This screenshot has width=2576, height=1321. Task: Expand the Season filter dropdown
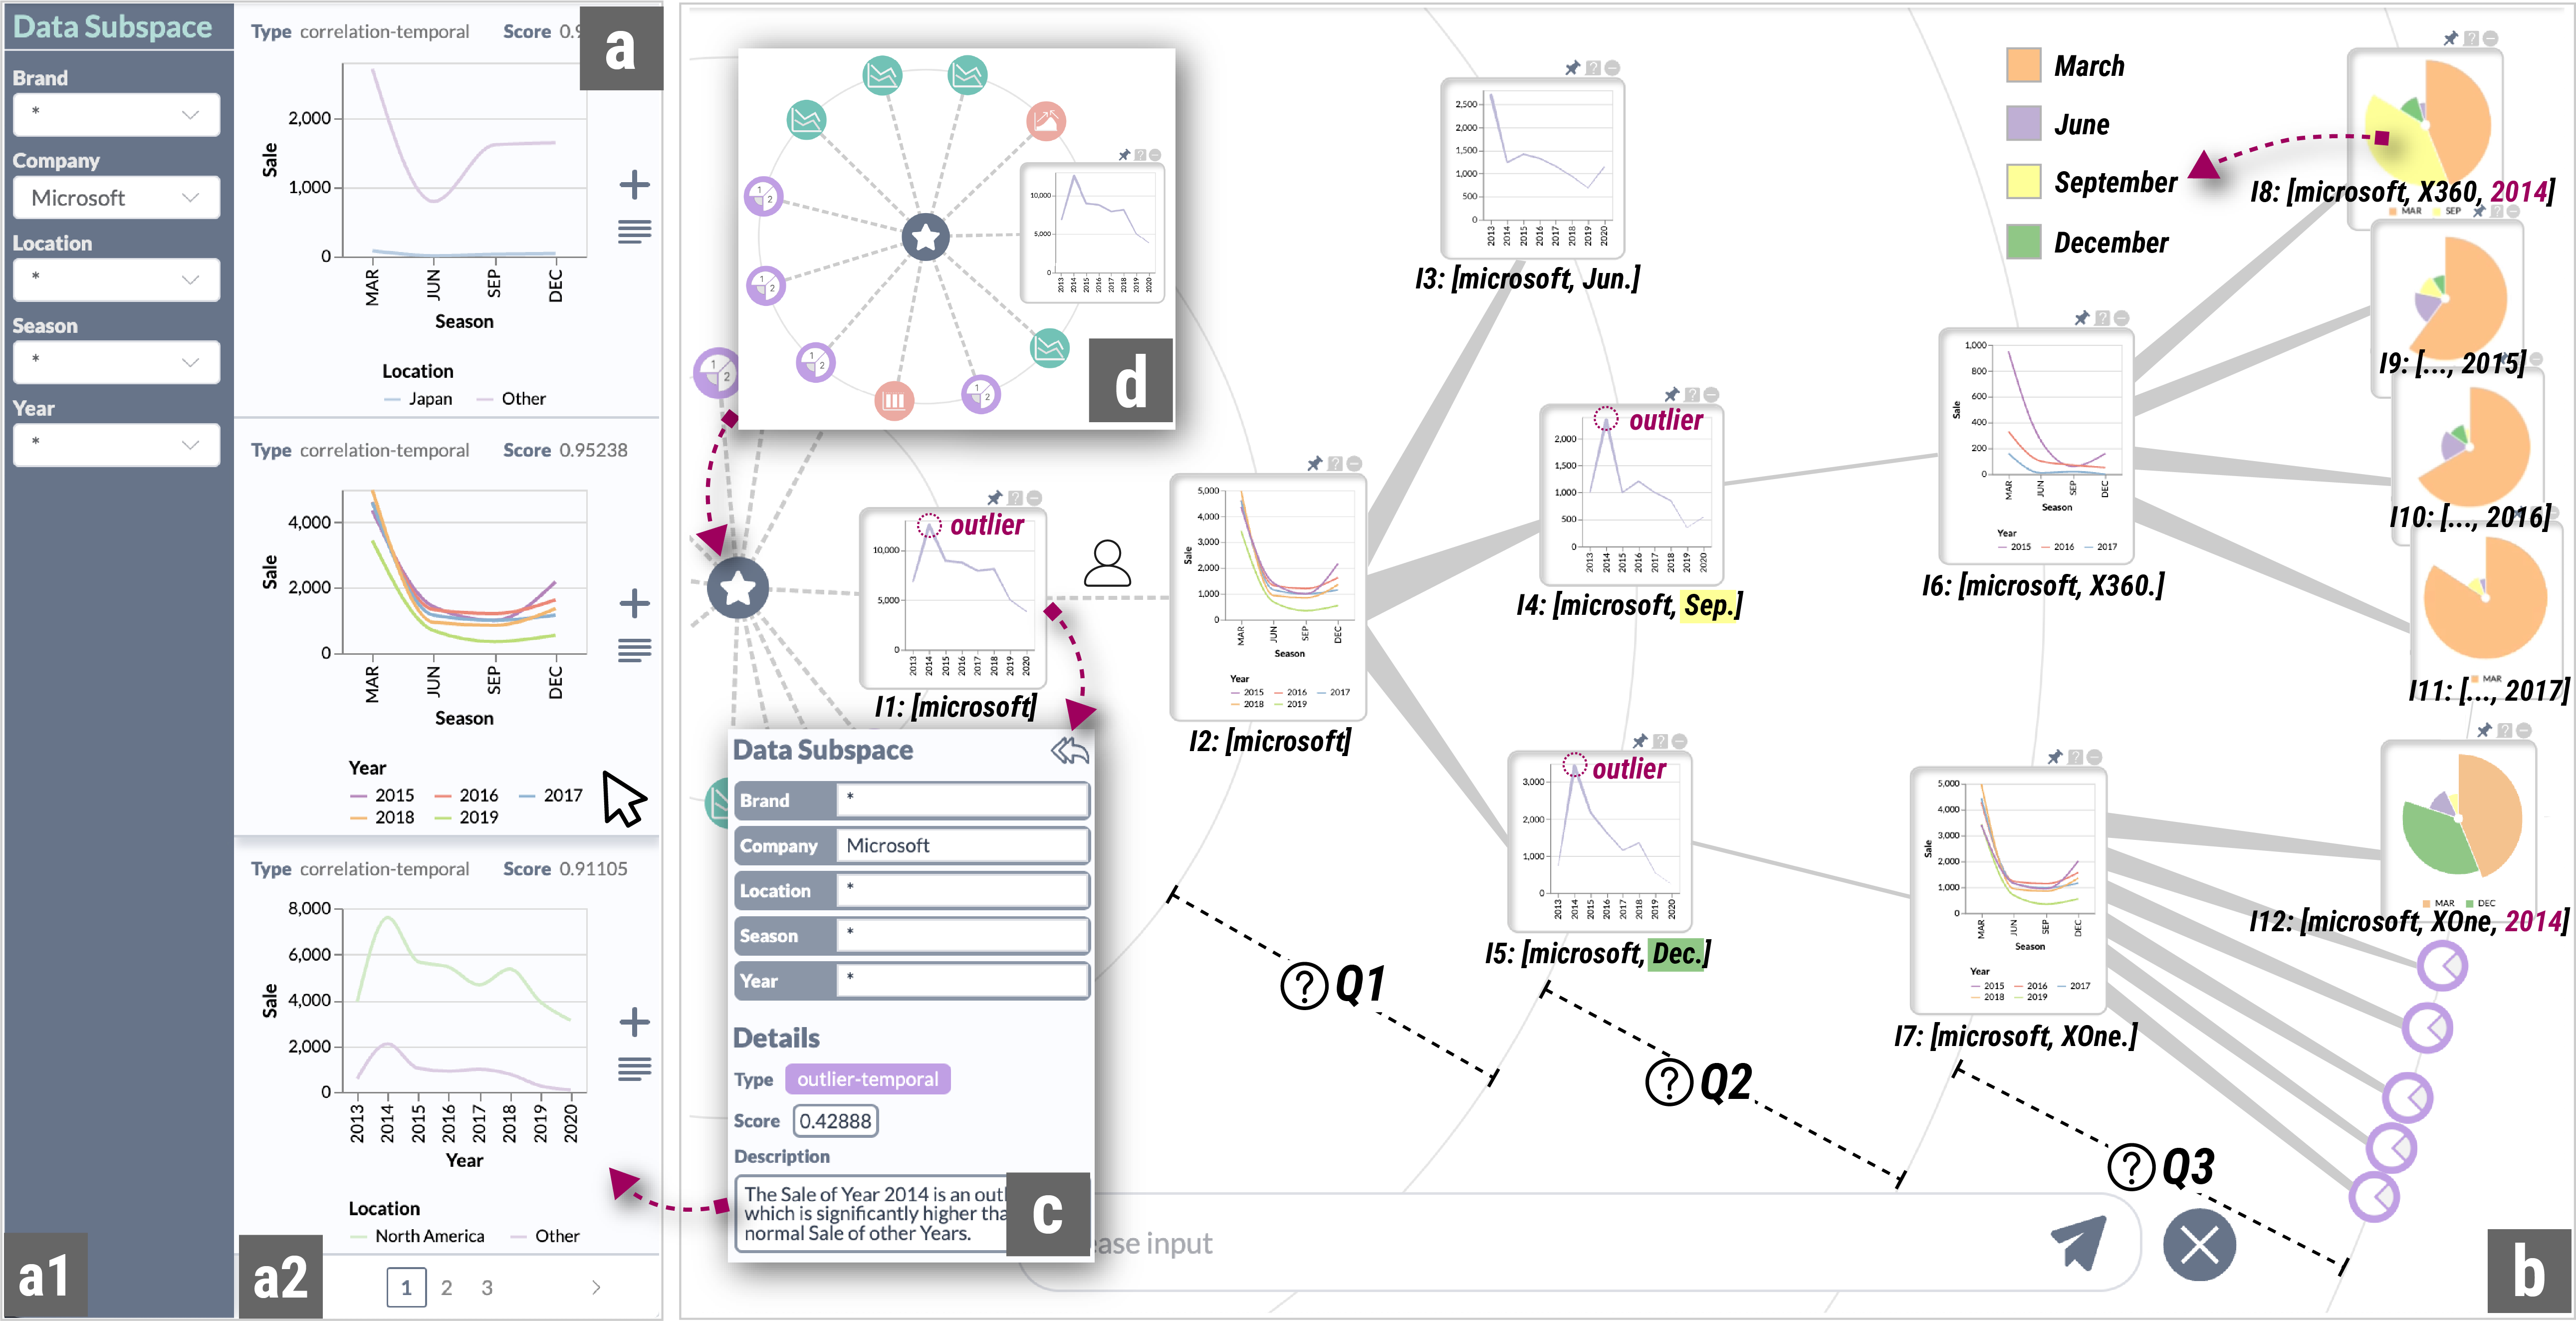[x=116, y=361]
